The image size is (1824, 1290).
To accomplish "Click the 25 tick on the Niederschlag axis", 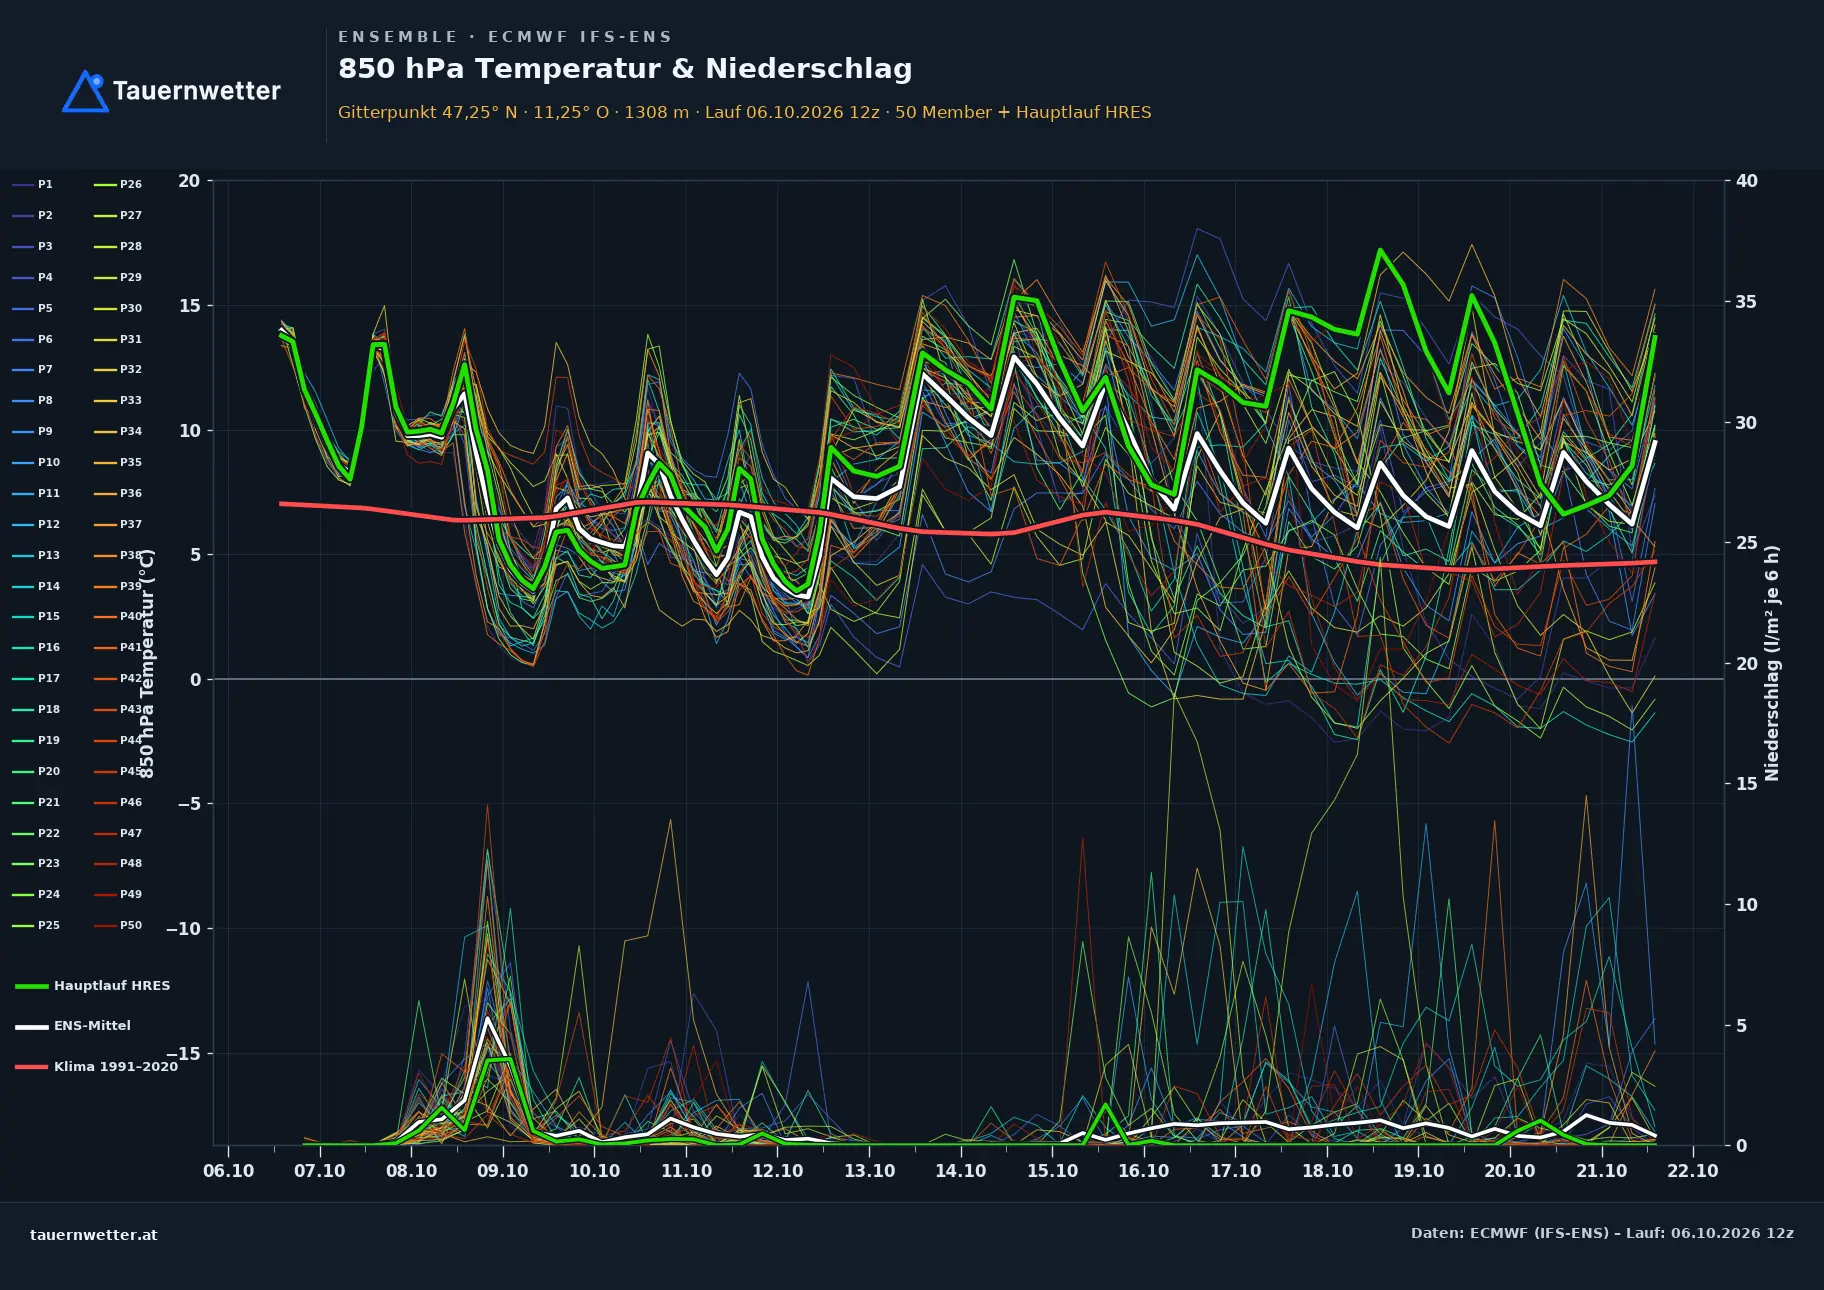I will tap(1747, 543).
